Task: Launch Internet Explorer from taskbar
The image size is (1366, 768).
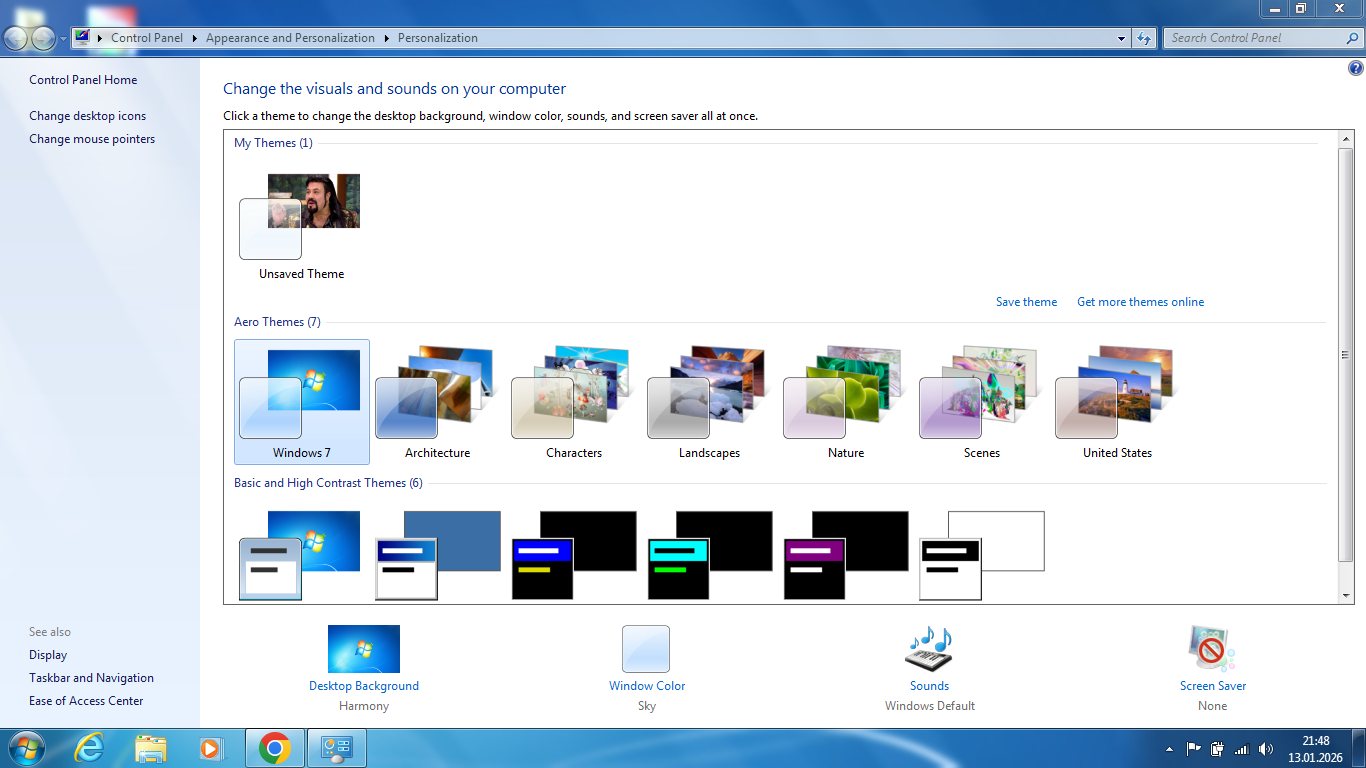Action: pyautogui.click(x=90, y=748)
